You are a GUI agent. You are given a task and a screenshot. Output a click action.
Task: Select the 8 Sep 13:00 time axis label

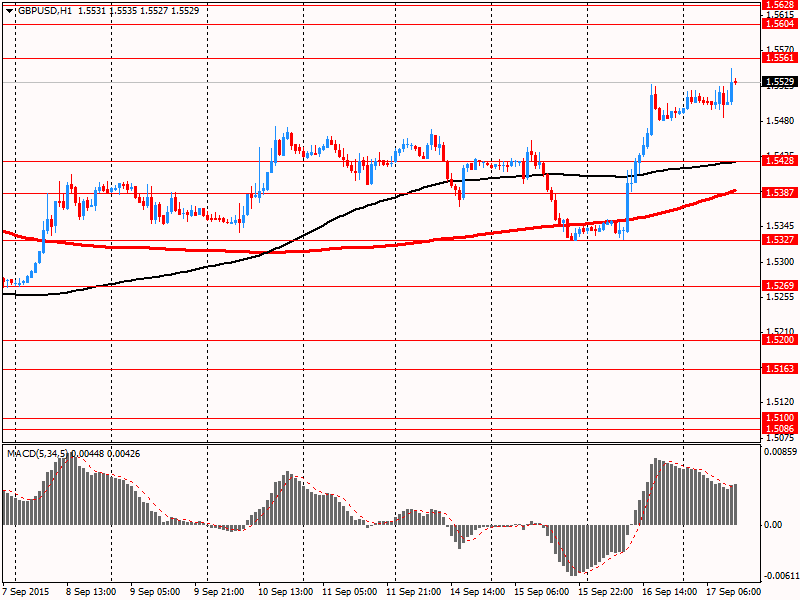click(91, 592)
